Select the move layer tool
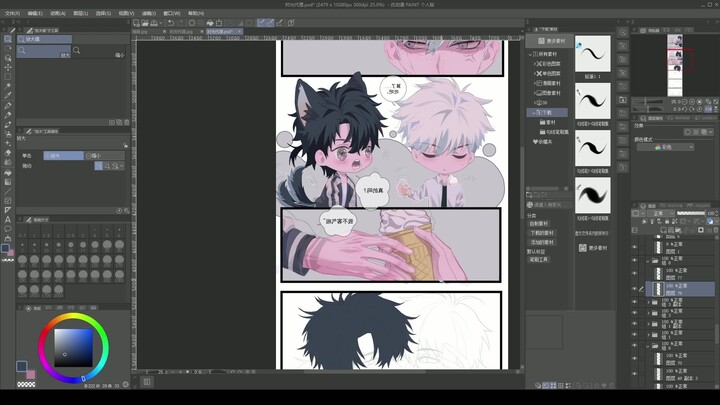Viewport: 720px width, 405px height. tap(8, 67)
